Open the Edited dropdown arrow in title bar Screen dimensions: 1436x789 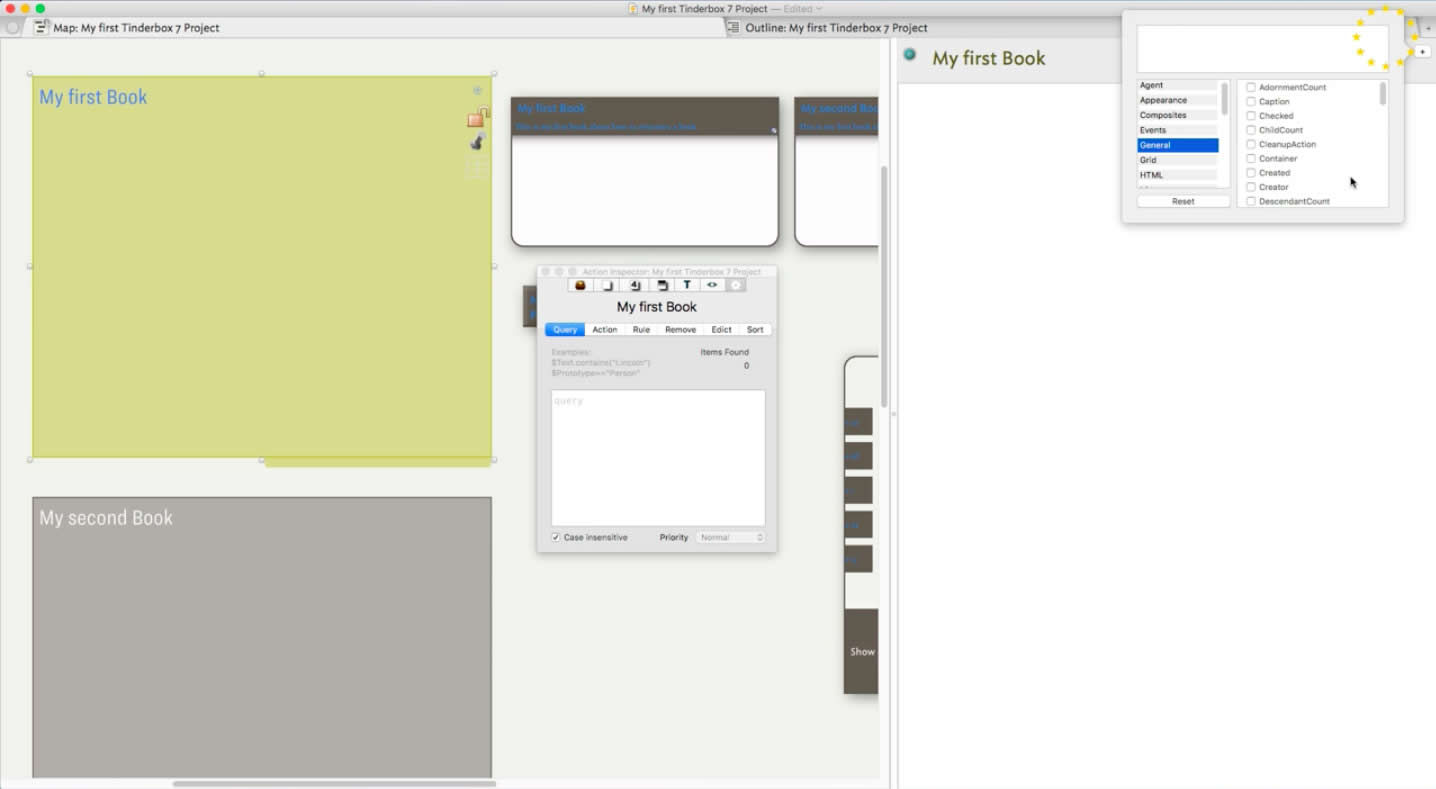[x=819, y=9]
